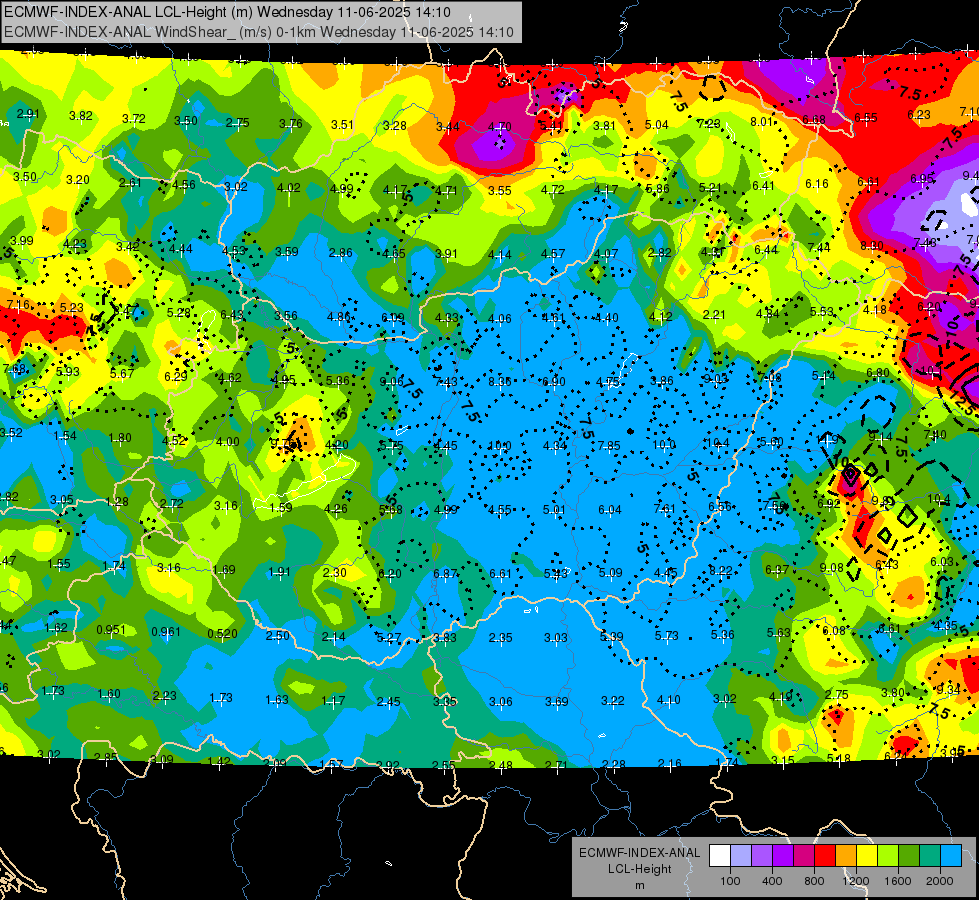Screen dimensions: 979x900
Task: Click the dark green legend swatch
Action: coord(909,856)
